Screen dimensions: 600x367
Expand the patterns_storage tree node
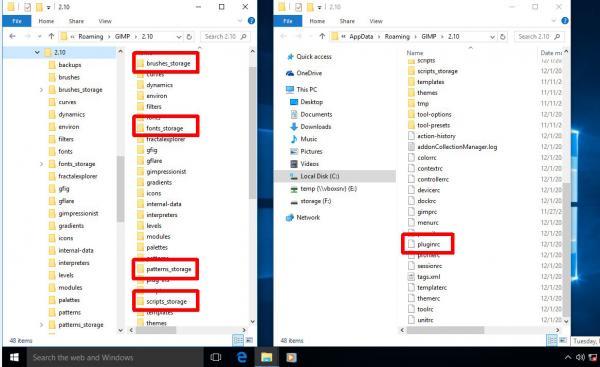click(x=41, y=325)
